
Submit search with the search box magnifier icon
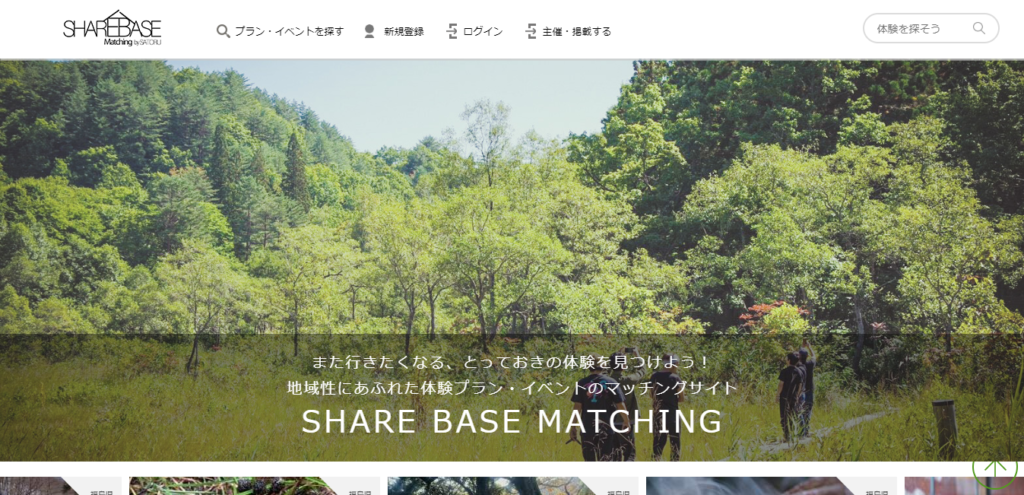979,28
